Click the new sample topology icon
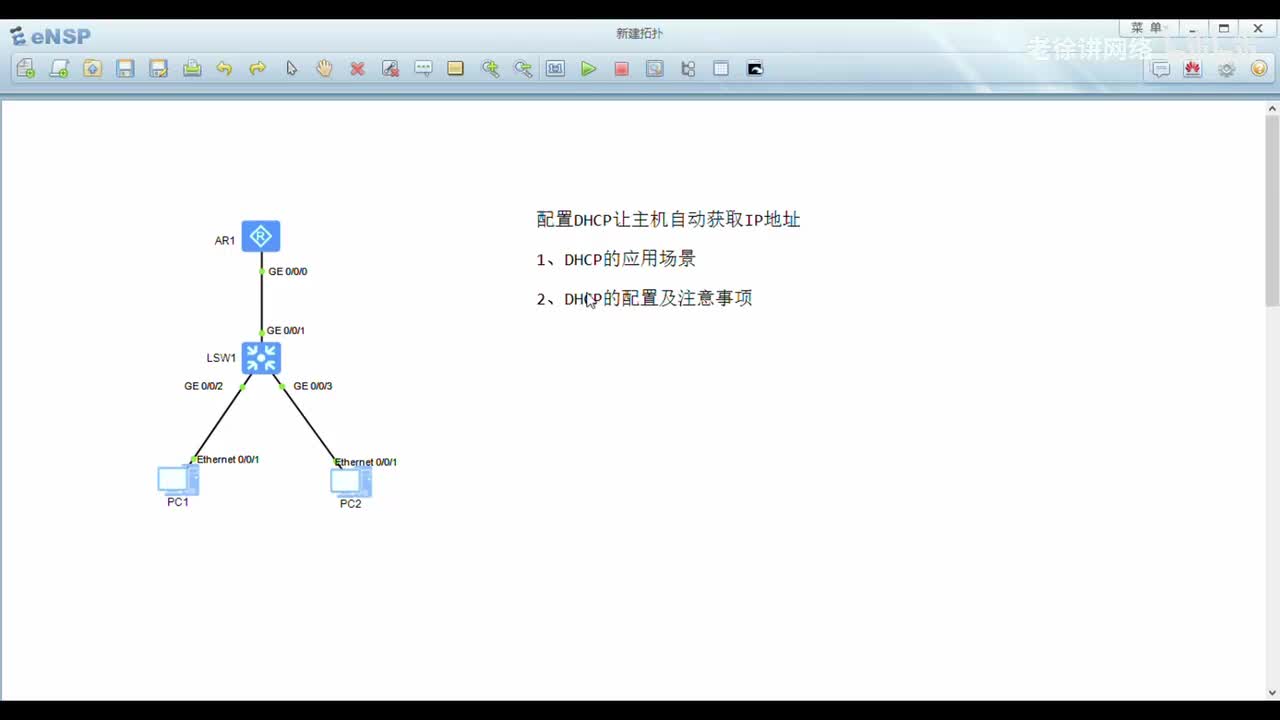 (59, 69)
